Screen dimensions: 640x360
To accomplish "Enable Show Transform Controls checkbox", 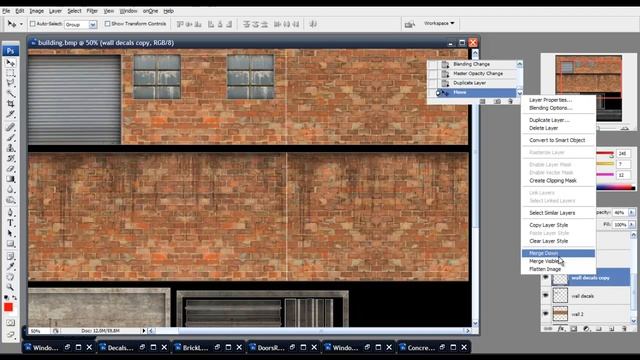I will [107, 24].
